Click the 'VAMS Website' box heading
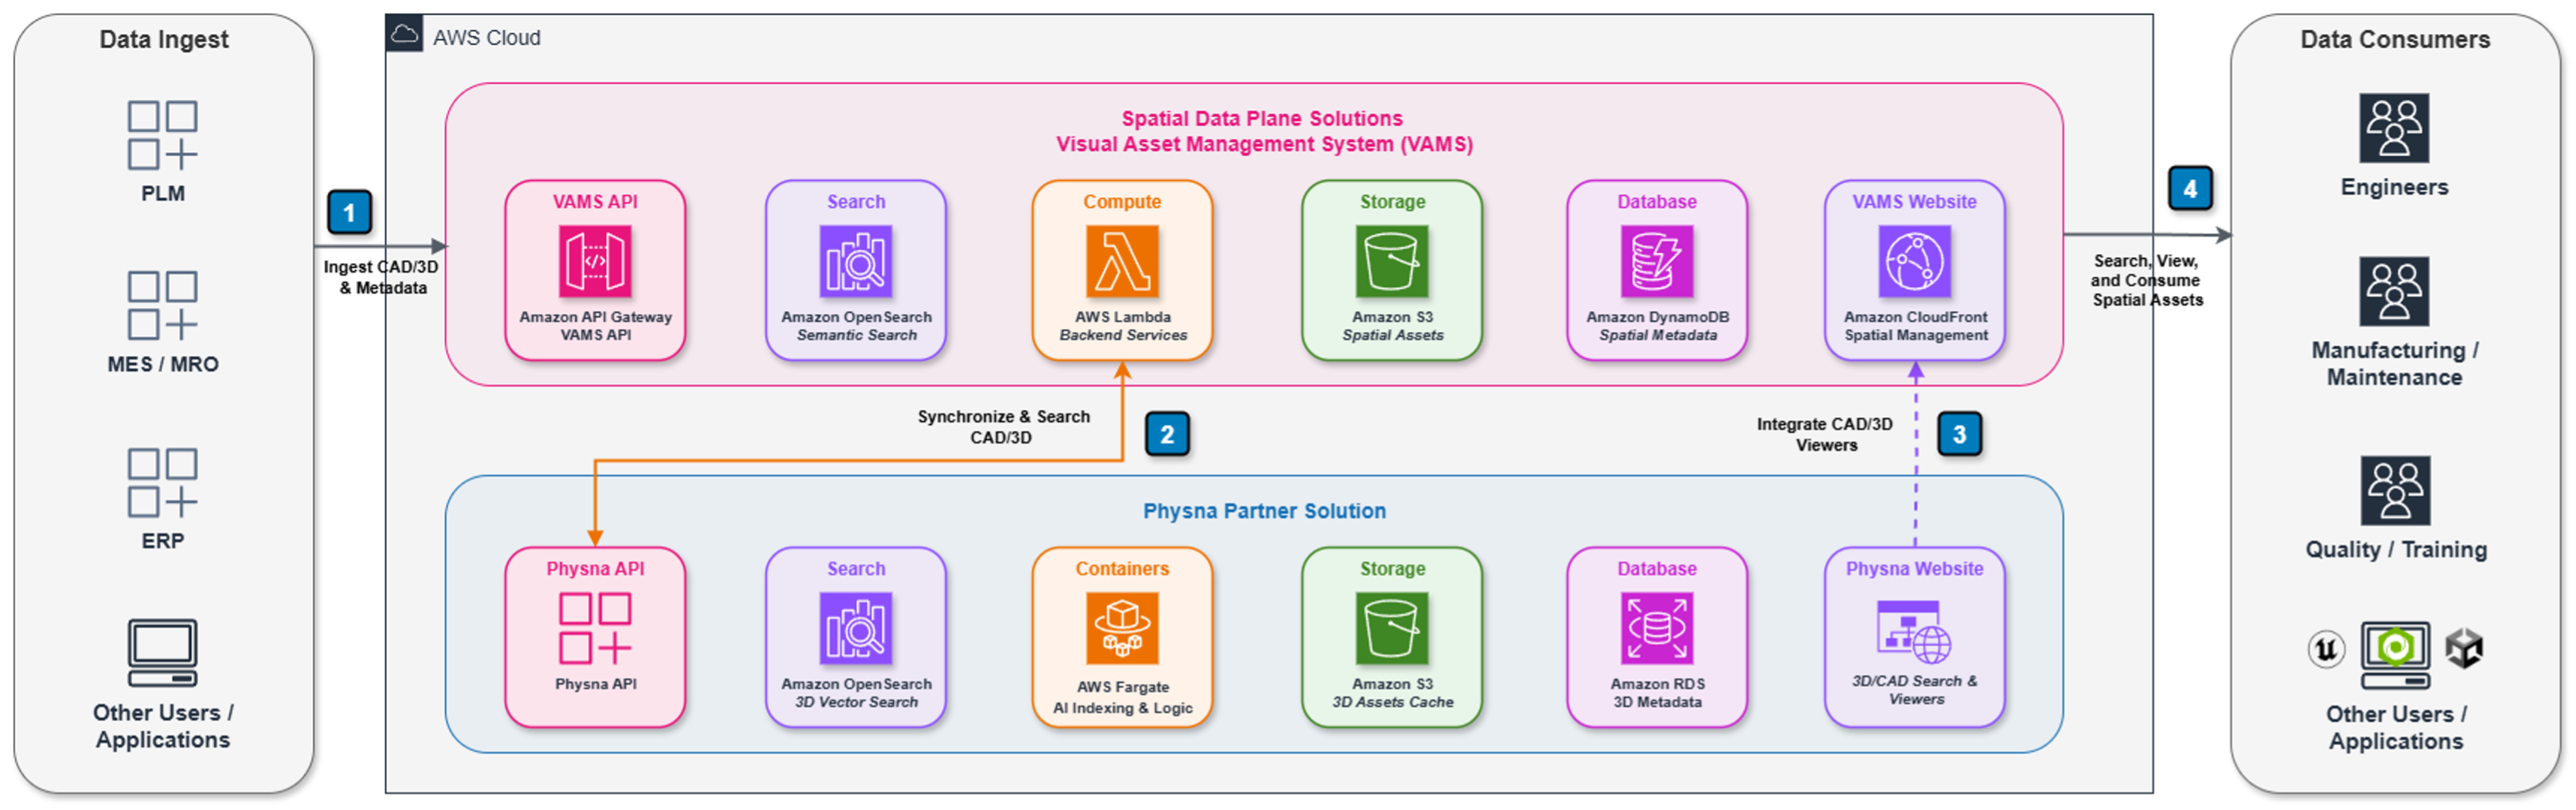This screenshot has height=810, width=2576. click(1914, 202)
